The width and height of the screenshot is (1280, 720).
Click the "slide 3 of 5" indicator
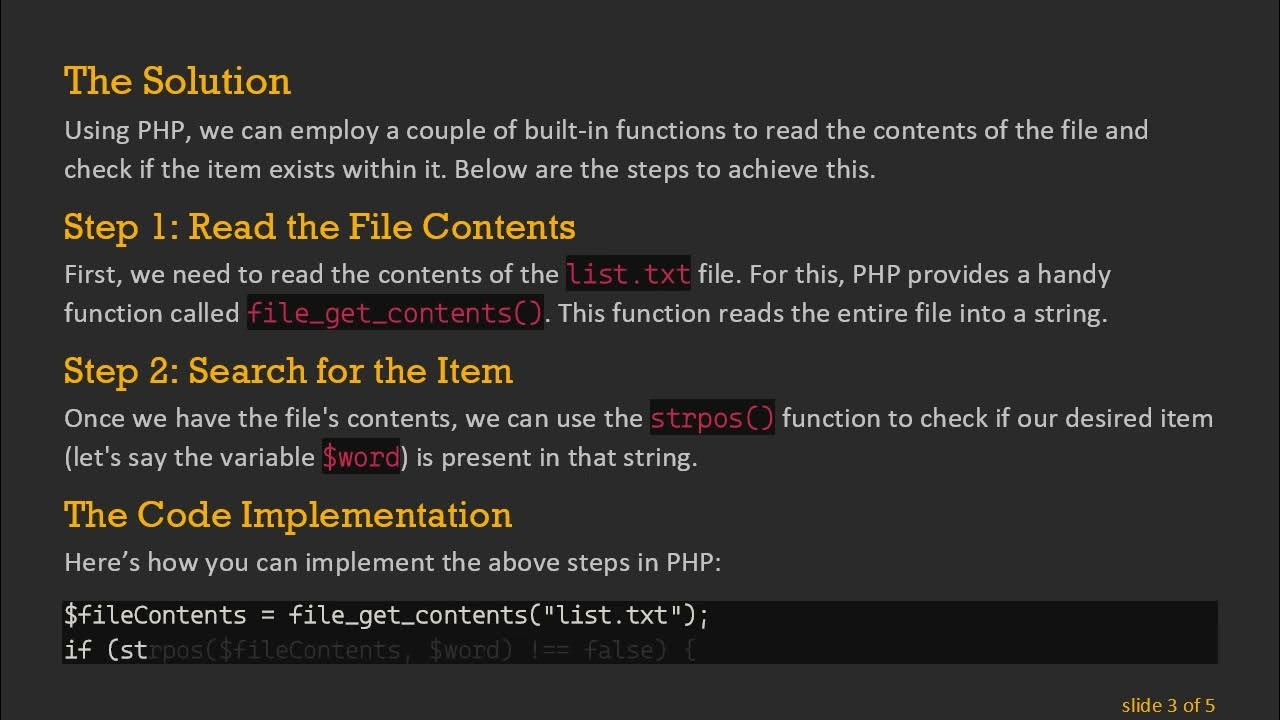pyautogui.click(x=1168, y=705)
